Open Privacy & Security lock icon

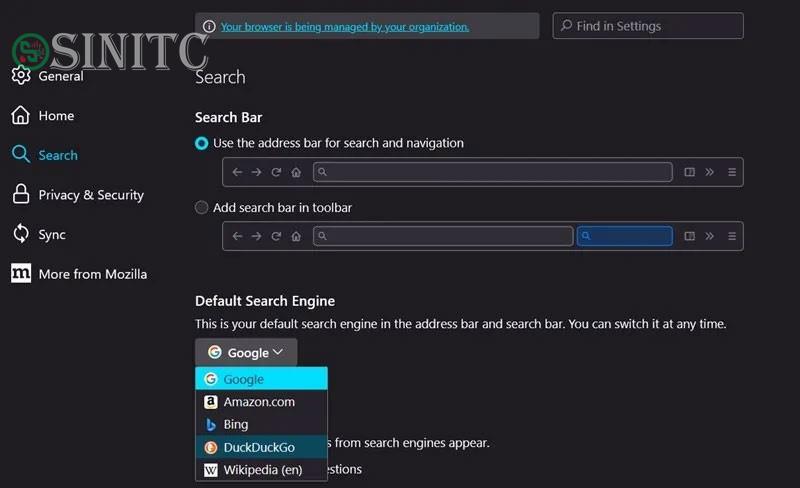[x=21, y=194]
